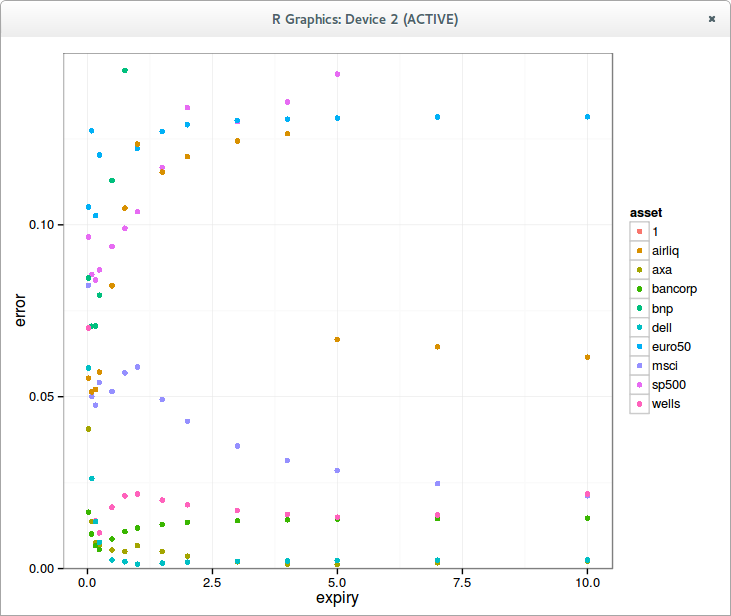Click the purple msci legend swatch
Screen dimensions: 731x616
tap(639, 366)
